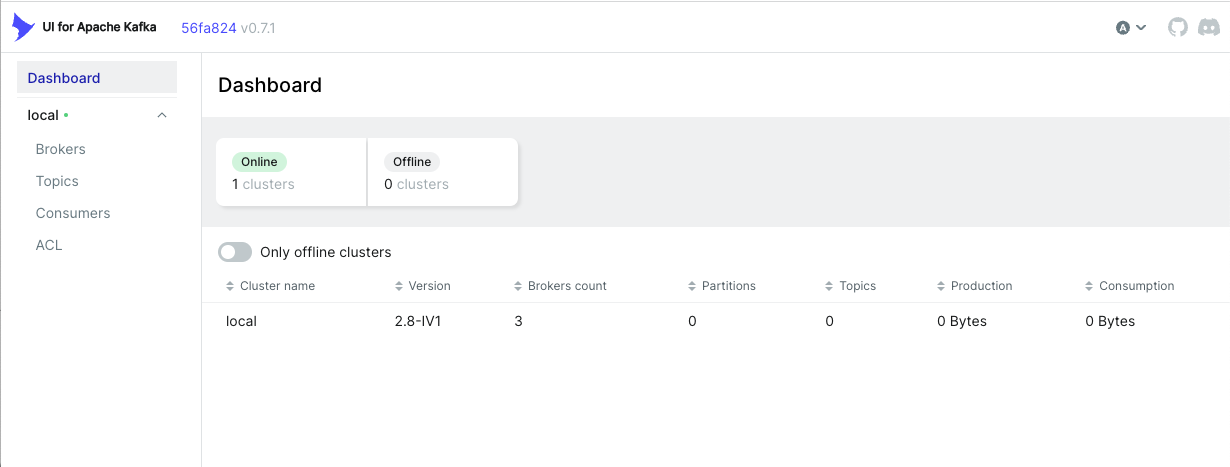Select Dashboard in the sidebar

97,78
